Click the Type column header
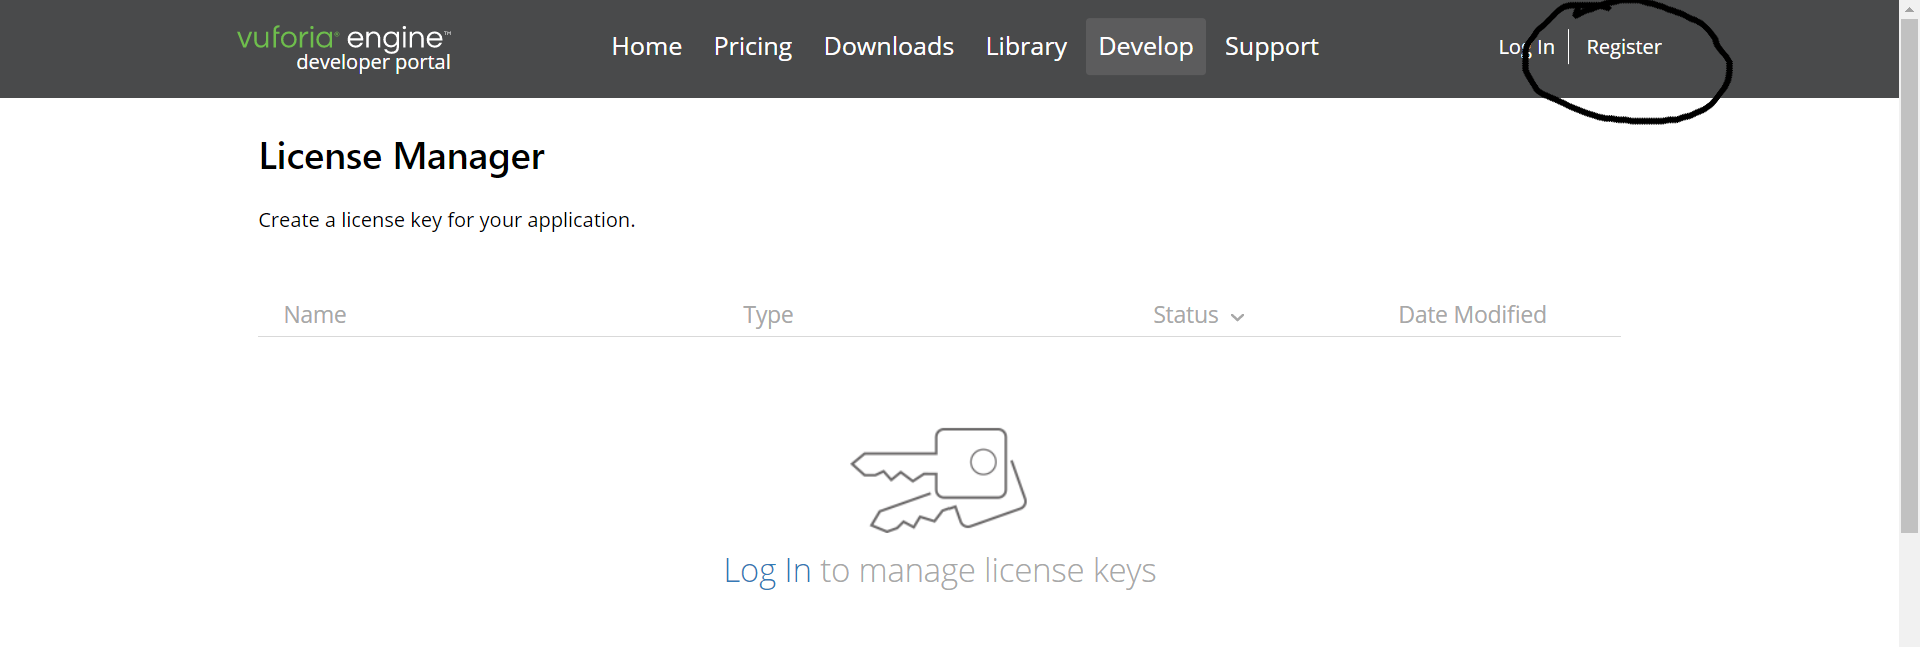 tap(768, 315)
